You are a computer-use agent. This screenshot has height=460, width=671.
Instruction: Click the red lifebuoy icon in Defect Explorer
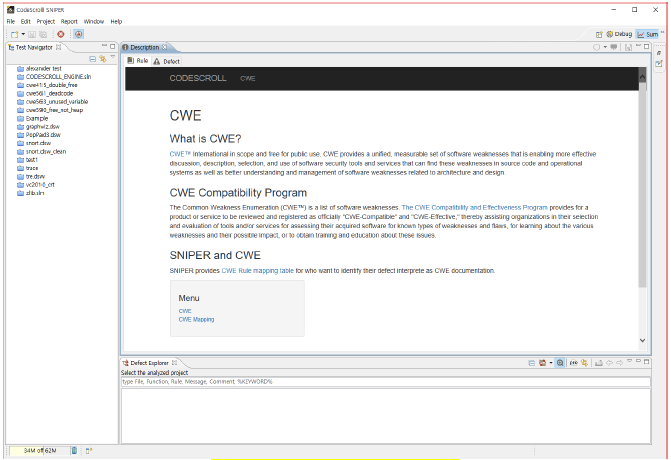coord(542,363)
